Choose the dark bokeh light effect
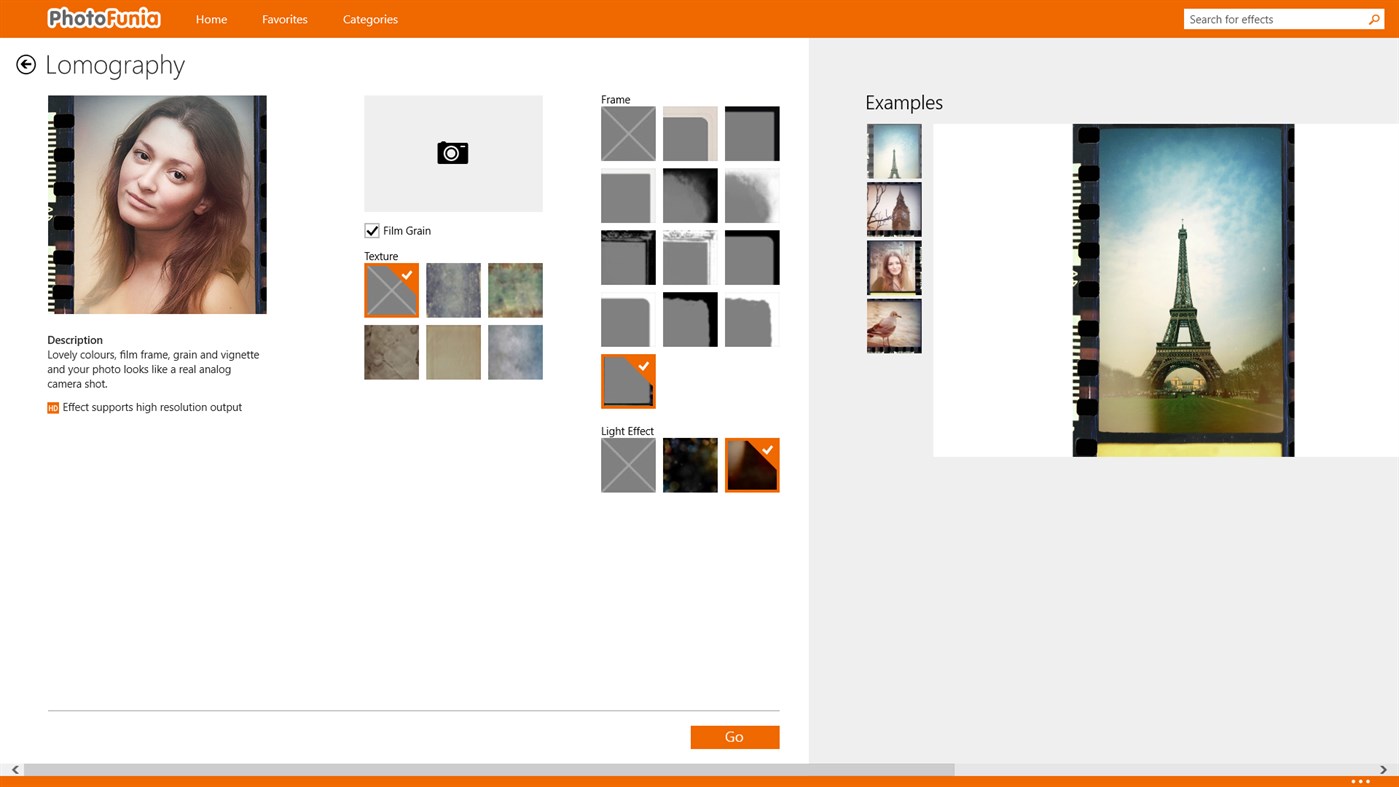1399x787 pixels. click(690, 465)
